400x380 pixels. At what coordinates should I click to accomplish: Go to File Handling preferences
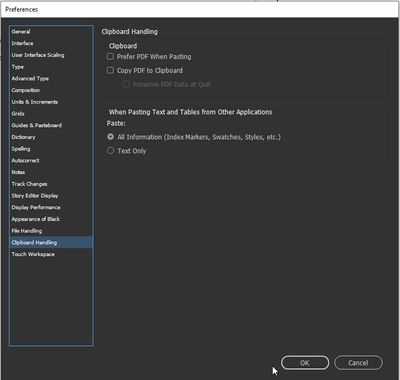click(51, 231)
